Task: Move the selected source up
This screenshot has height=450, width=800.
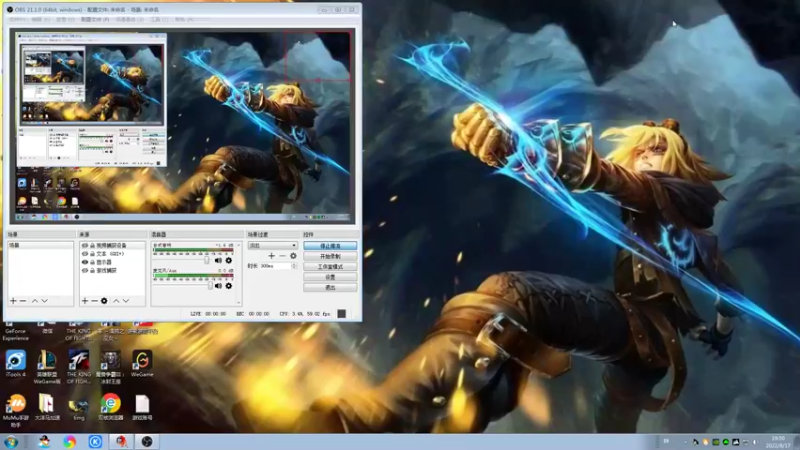Action: click(x=116, y=301)
